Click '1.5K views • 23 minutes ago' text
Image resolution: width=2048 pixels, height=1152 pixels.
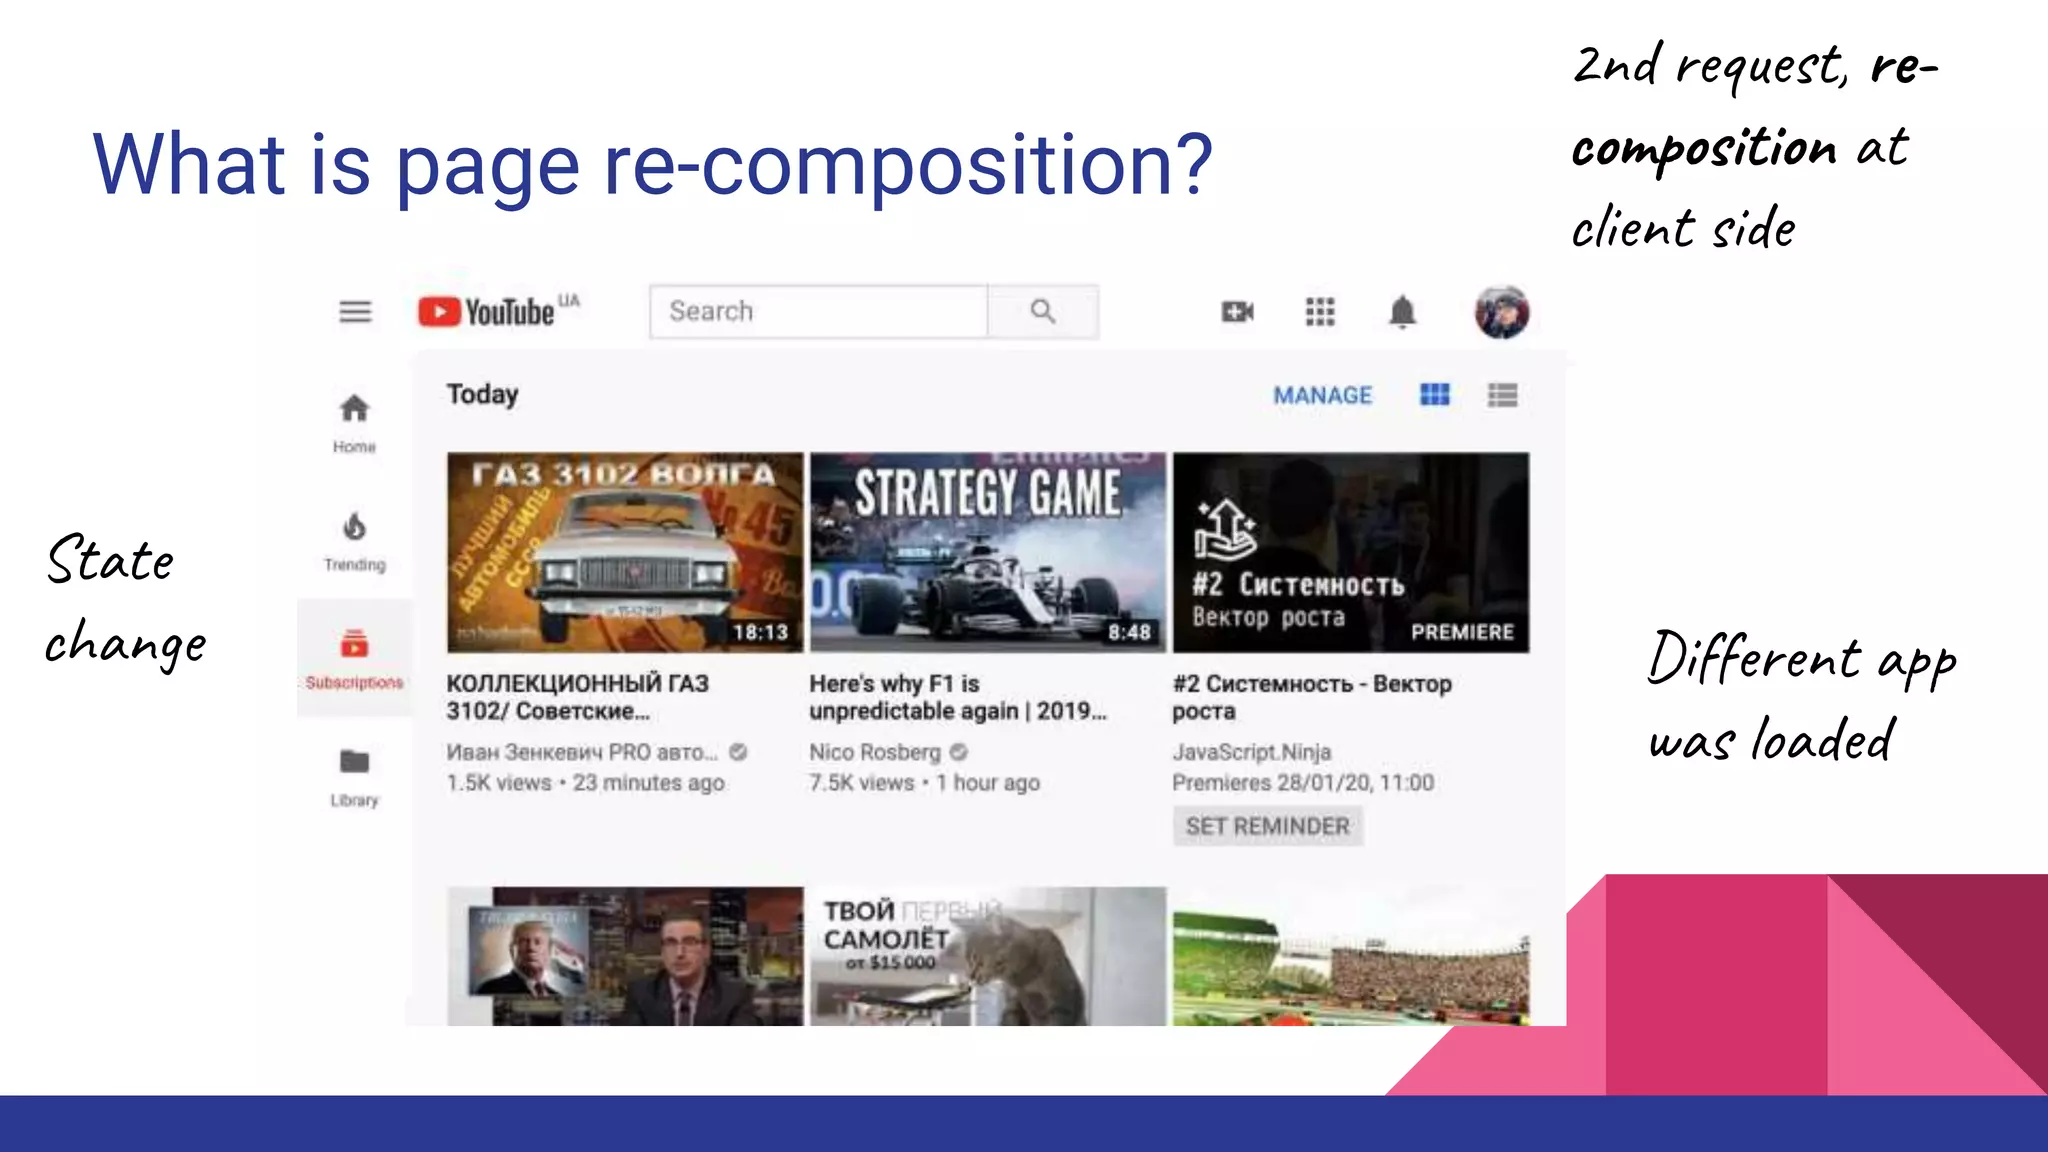(x=585, y=782)
